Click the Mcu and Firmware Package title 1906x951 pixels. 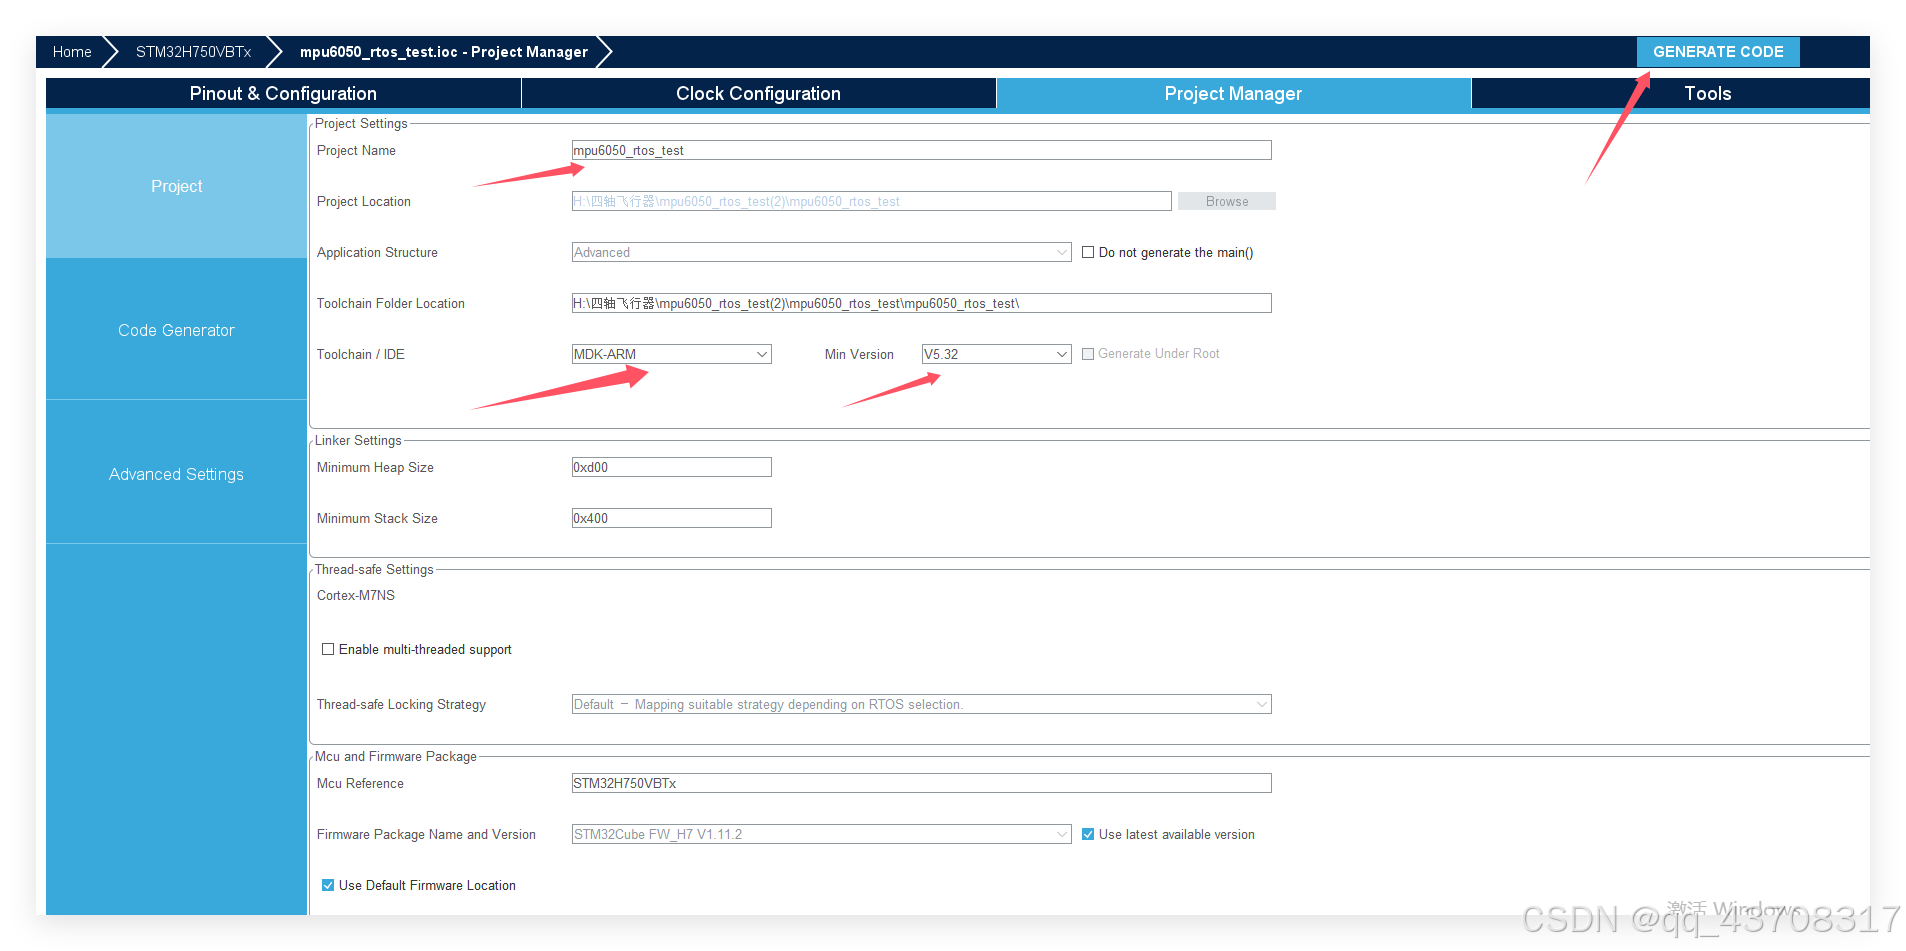coord(396,756)
